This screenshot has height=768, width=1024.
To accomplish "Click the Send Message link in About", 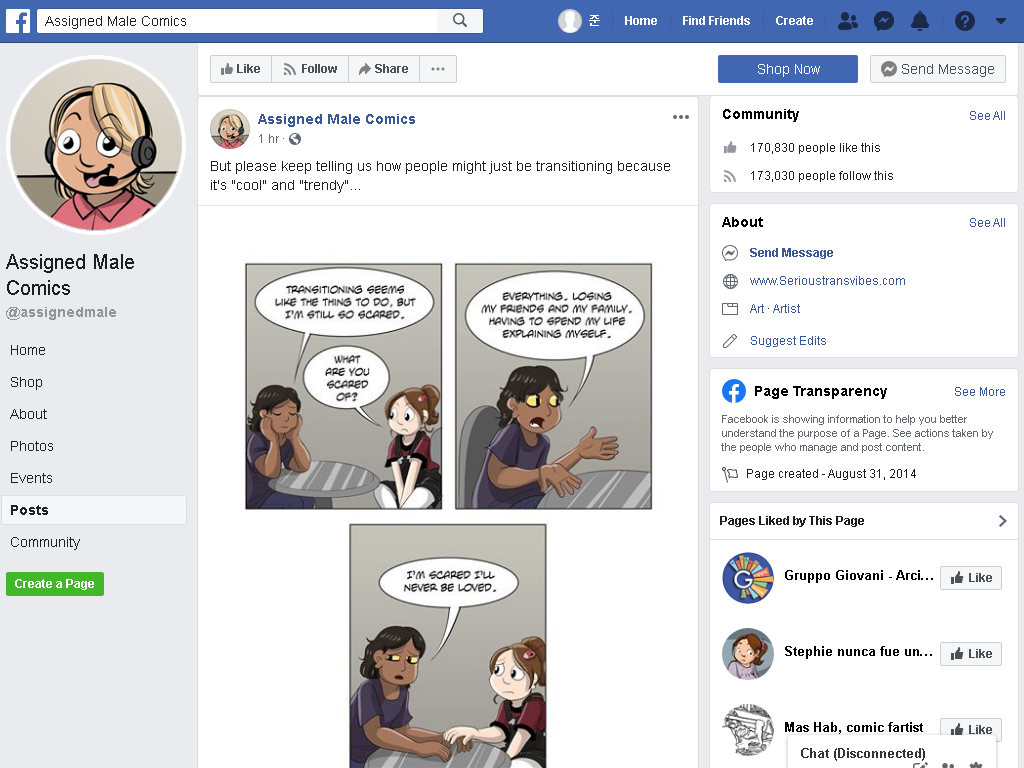I will click(791, 253).
